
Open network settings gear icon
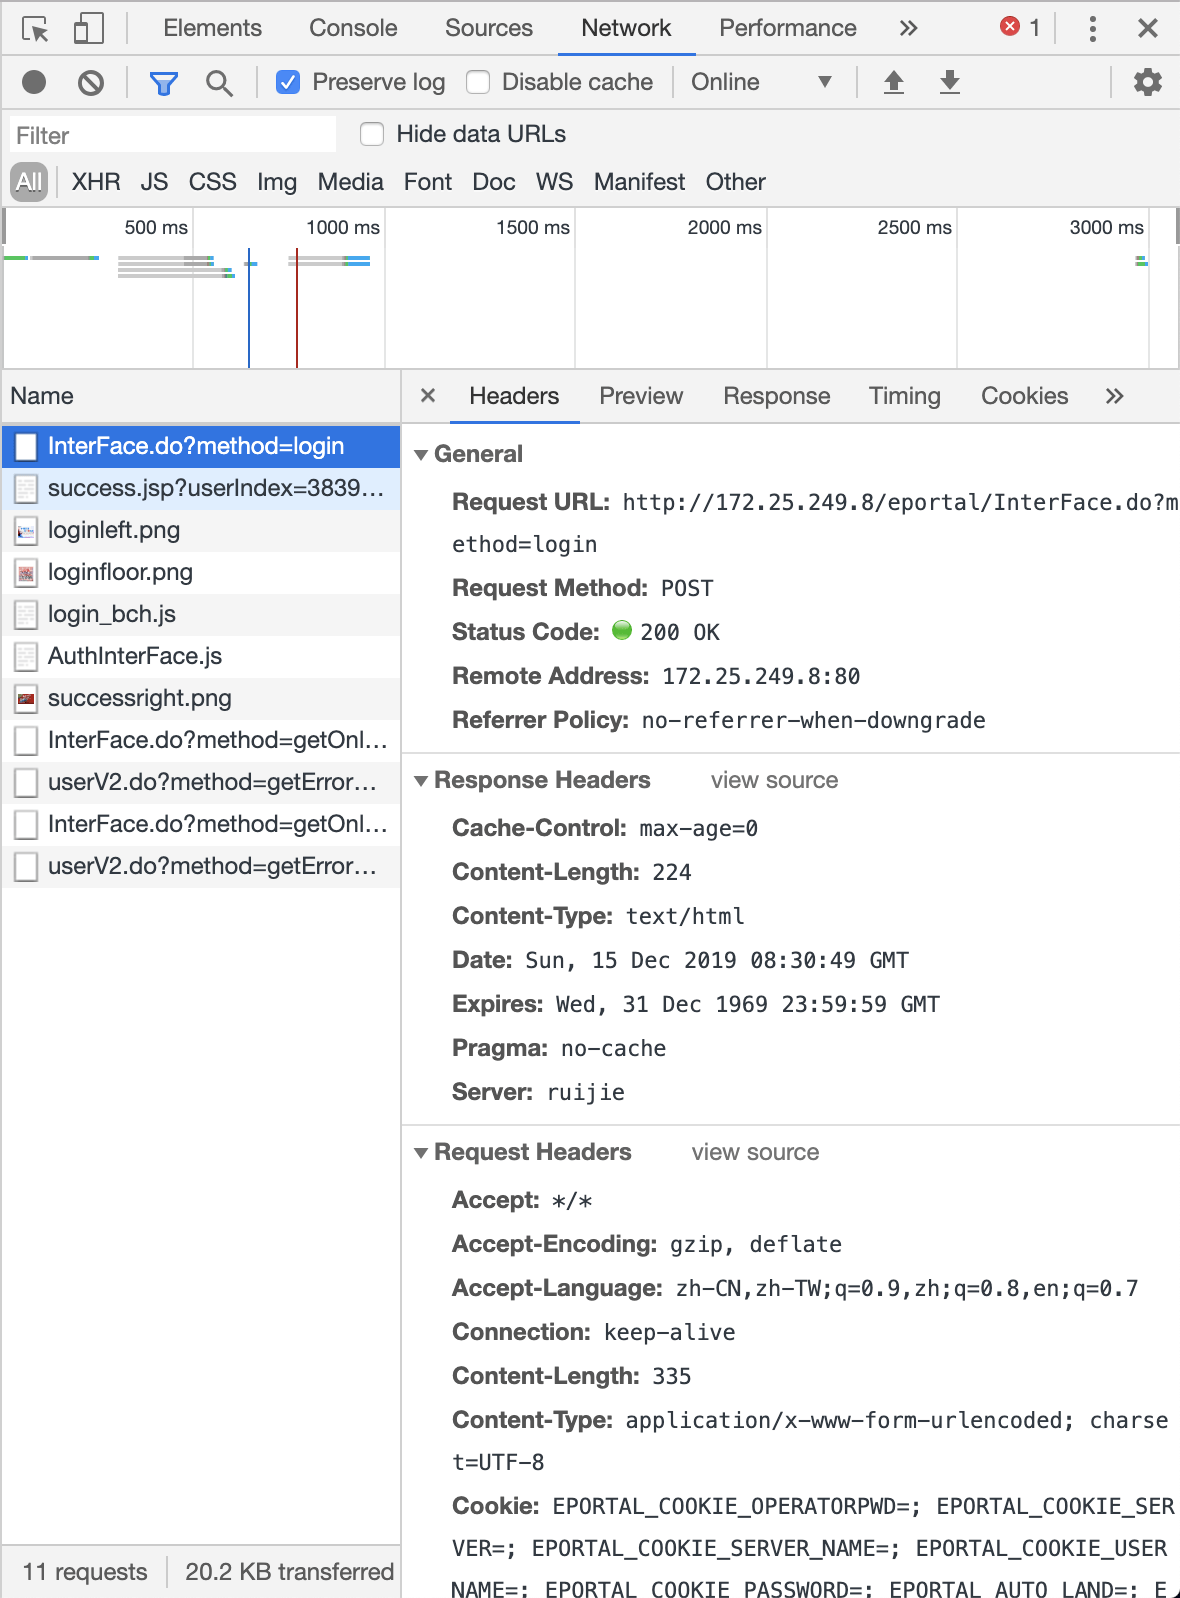[x=1147, y=82]
